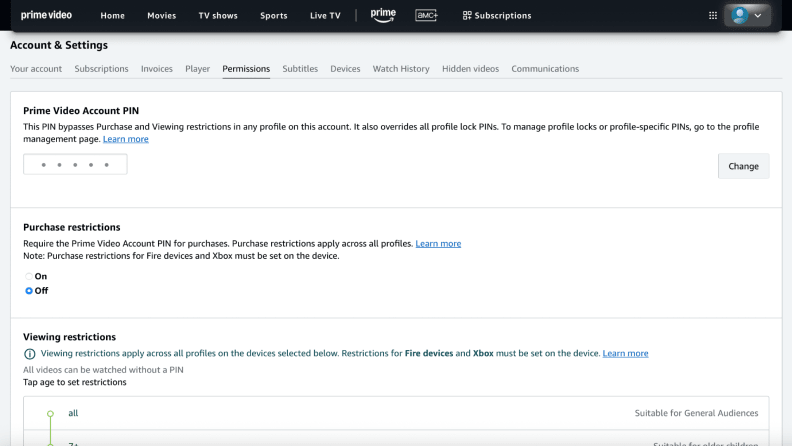Open Subscriptions in top navigation bar
This screenshot has width=792, height=446.
(x=497, y=16)
